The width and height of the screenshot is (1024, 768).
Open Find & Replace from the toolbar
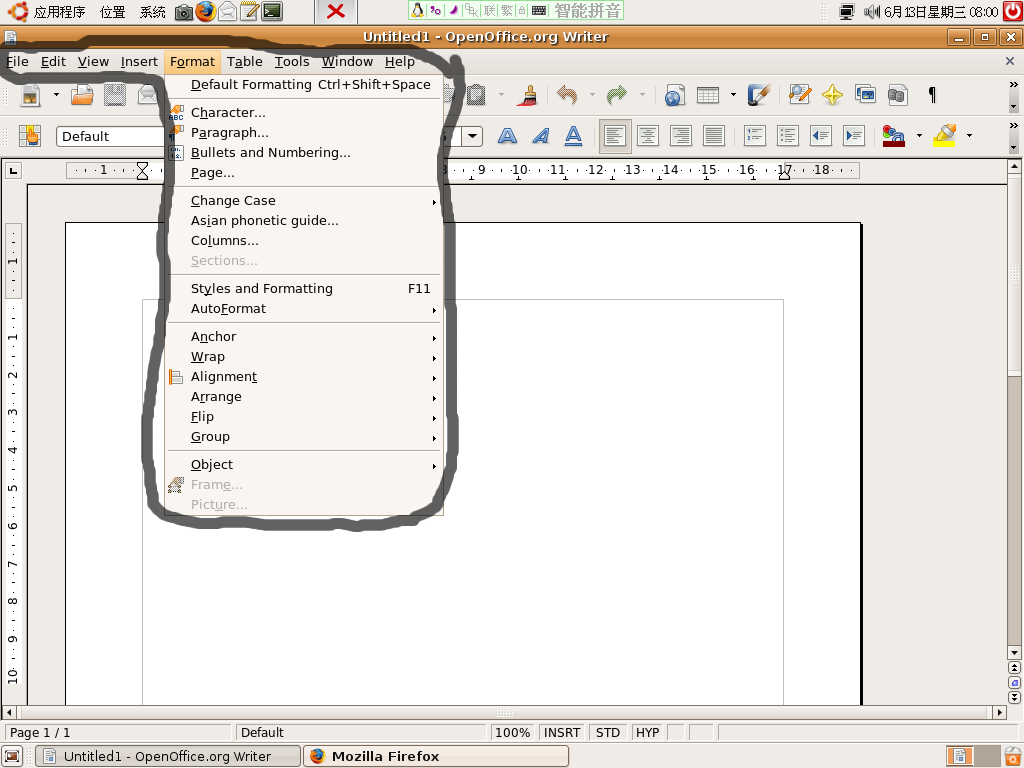799,95
